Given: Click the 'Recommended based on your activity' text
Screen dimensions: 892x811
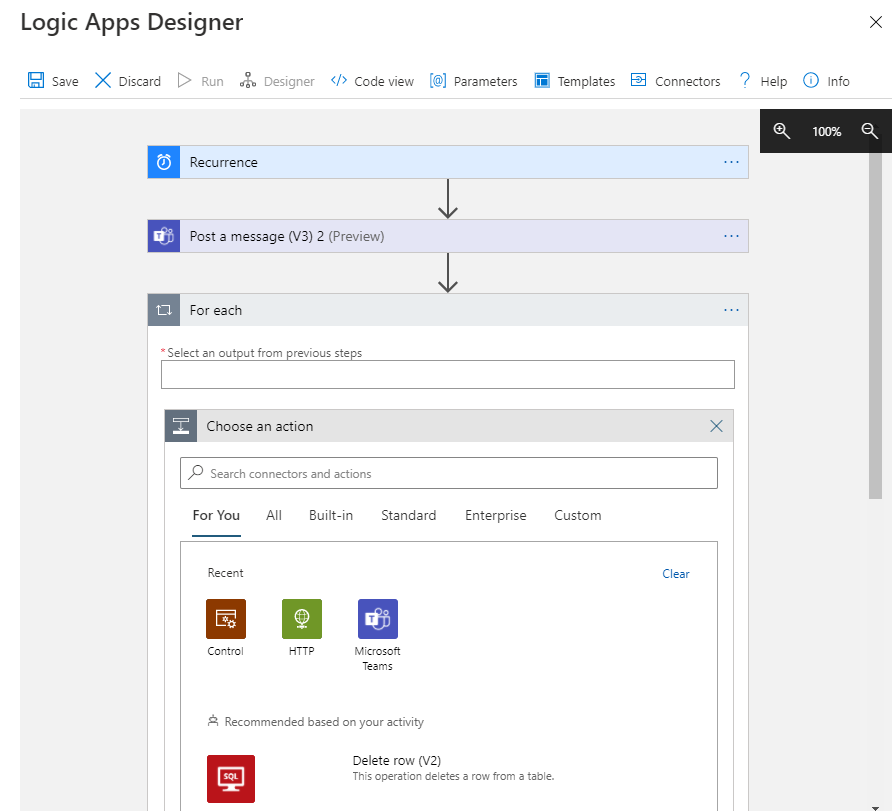Looking at the screenshot, I should click(324, 722).
